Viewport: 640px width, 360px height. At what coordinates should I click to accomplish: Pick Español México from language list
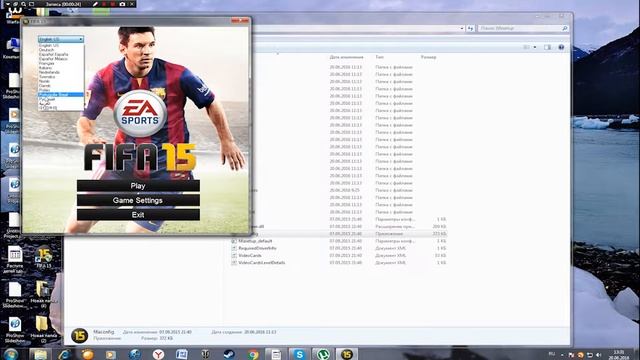click(61, 59)
